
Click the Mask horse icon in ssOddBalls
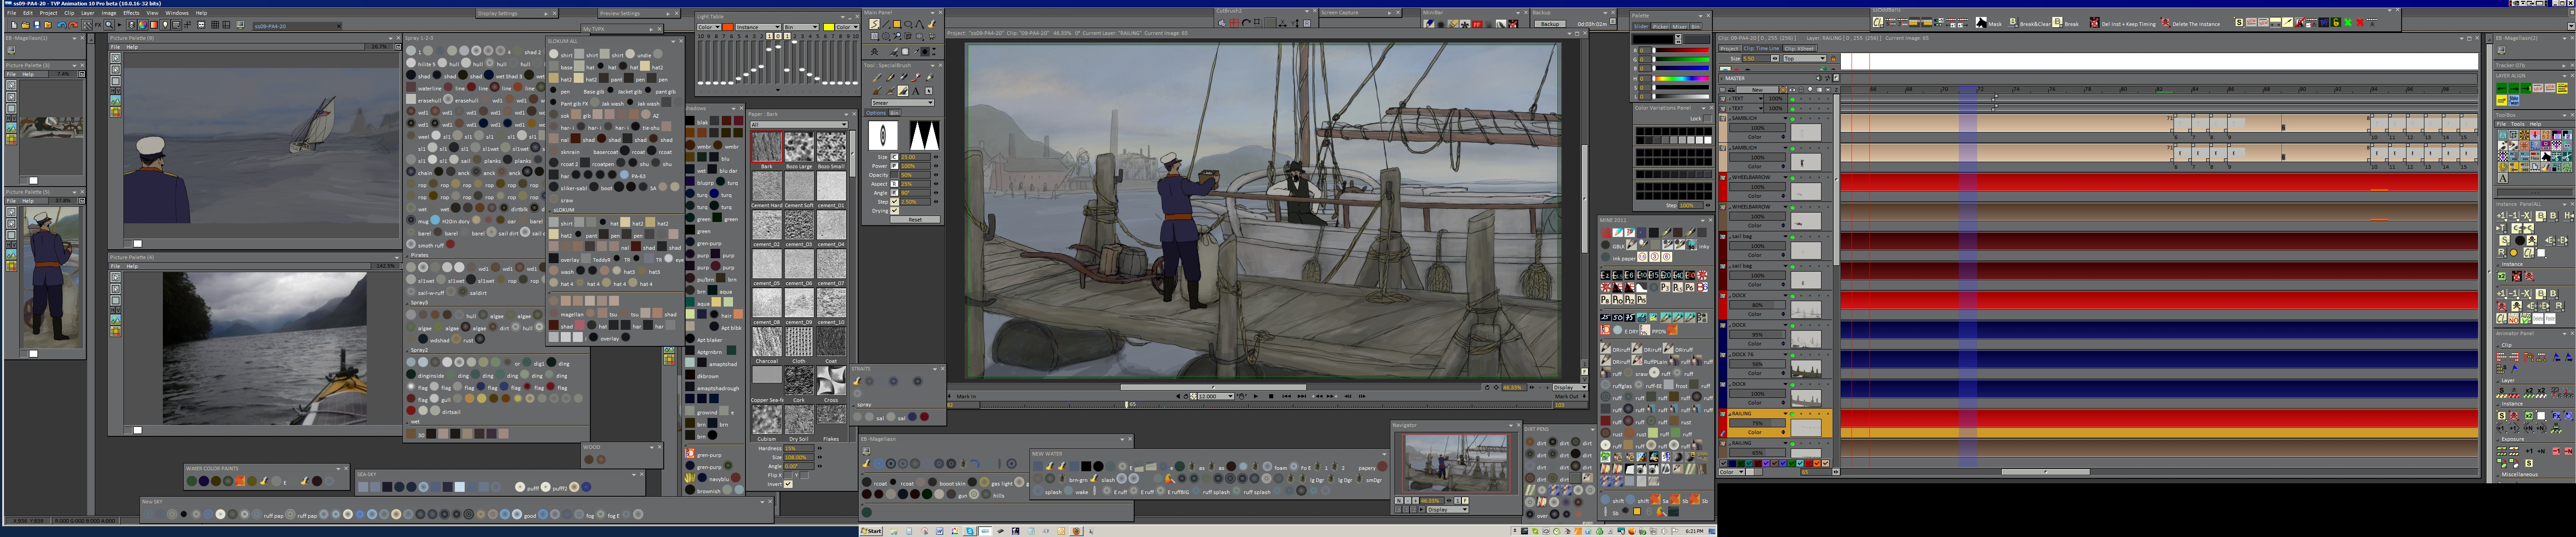click(1981, 23)
